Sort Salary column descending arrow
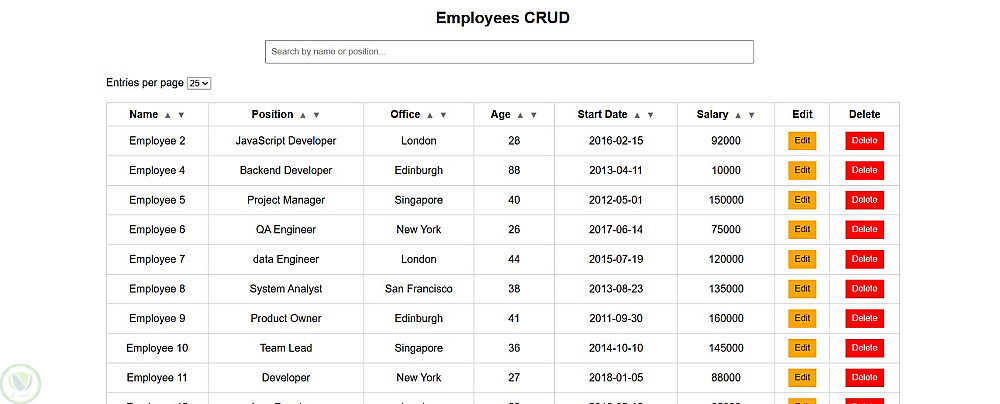1000x404 pixels. (x=752, y=115)
